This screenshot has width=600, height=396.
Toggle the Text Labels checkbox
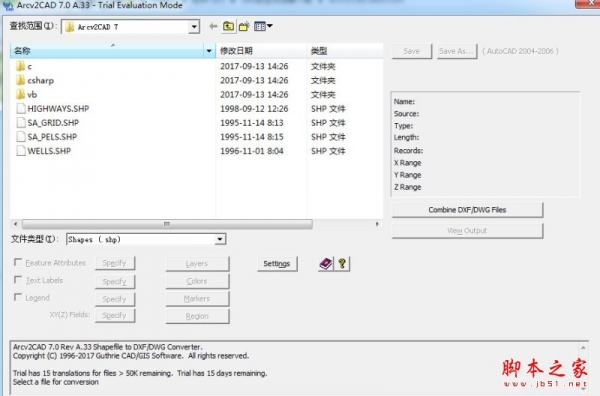point(18,280)
